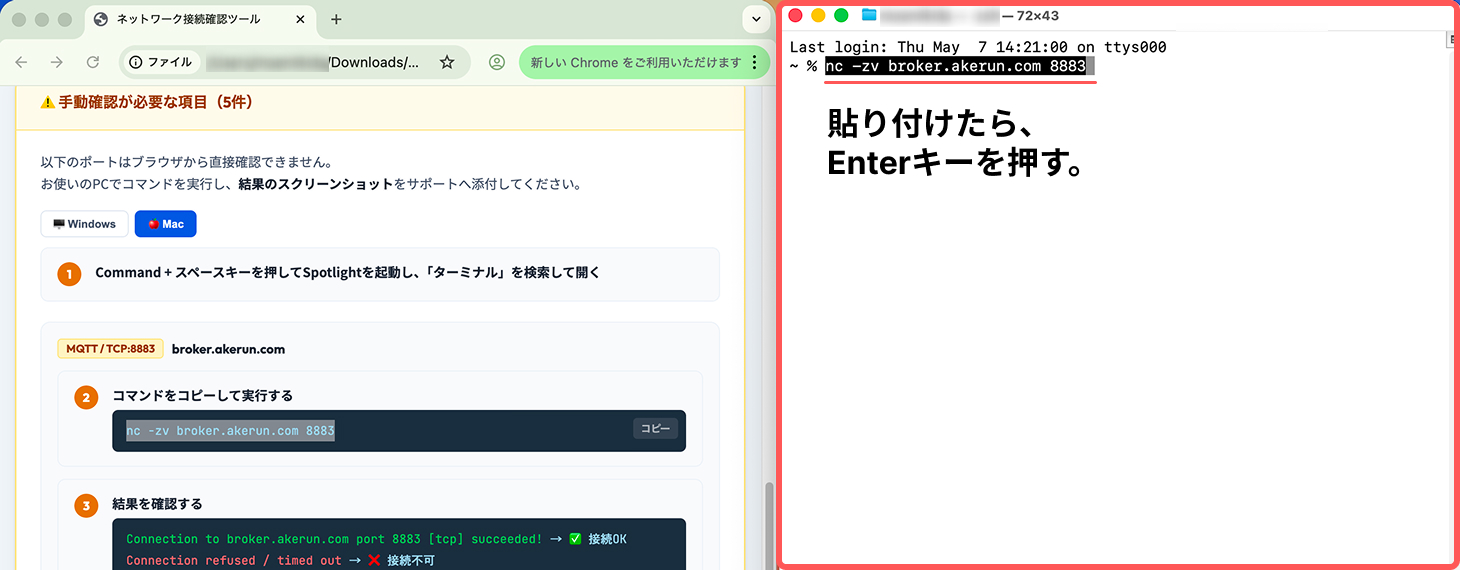
Task: Click the nc -zv command code block
Action: point(399,431)
